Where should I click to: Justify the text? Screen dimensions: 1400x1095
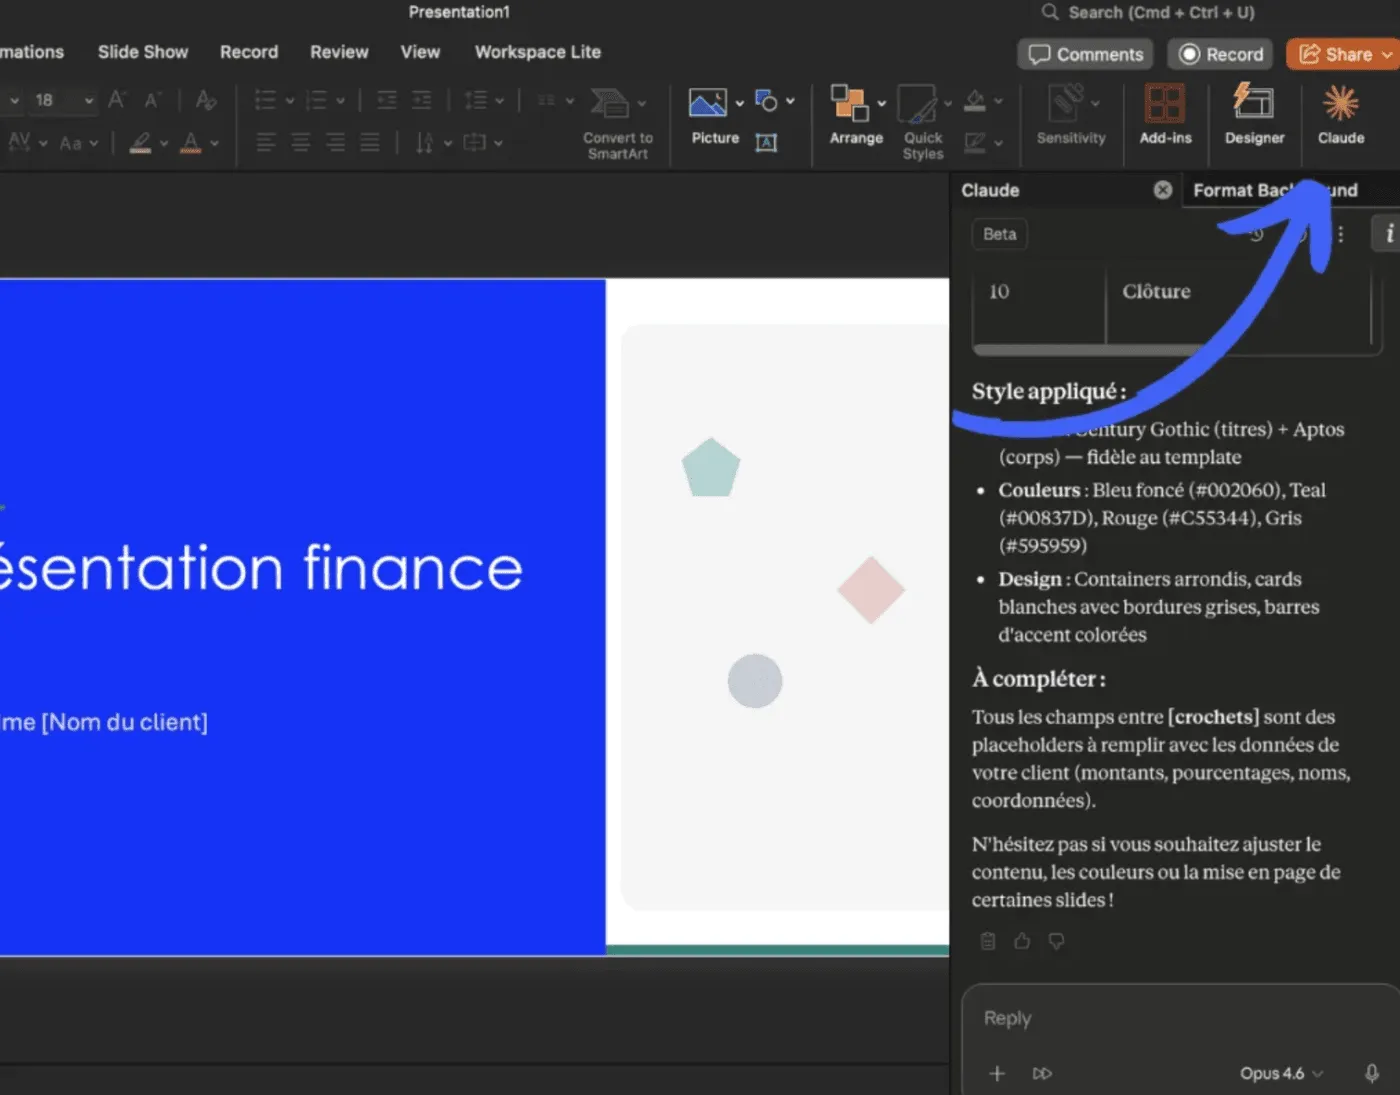point(370,143)
